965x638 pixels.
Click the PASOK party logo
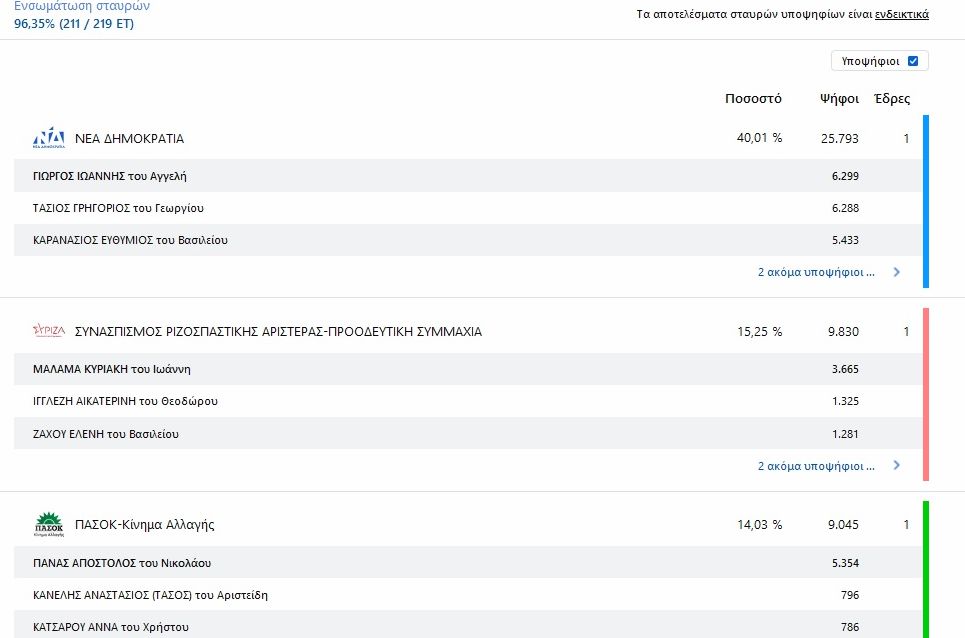[x=49, y=524]
